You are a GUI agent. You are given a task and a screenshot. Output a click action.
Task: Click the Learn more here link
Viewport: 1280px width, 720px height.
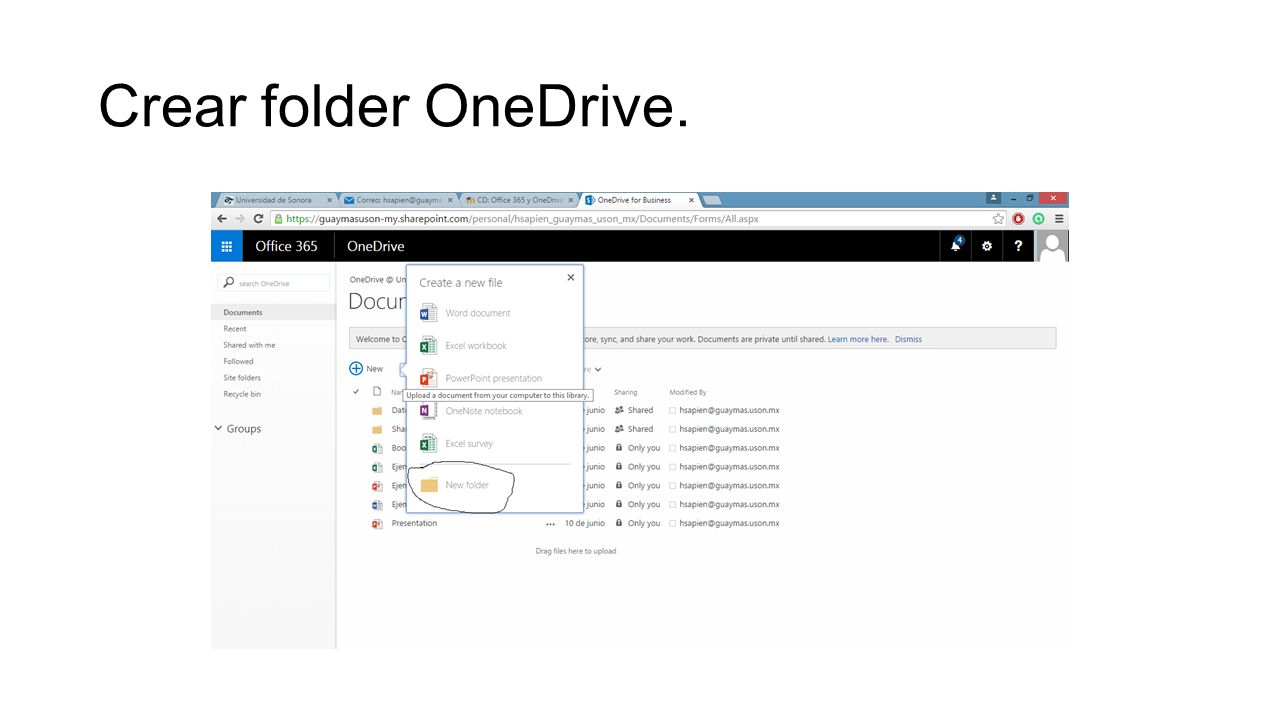[858, 339]
